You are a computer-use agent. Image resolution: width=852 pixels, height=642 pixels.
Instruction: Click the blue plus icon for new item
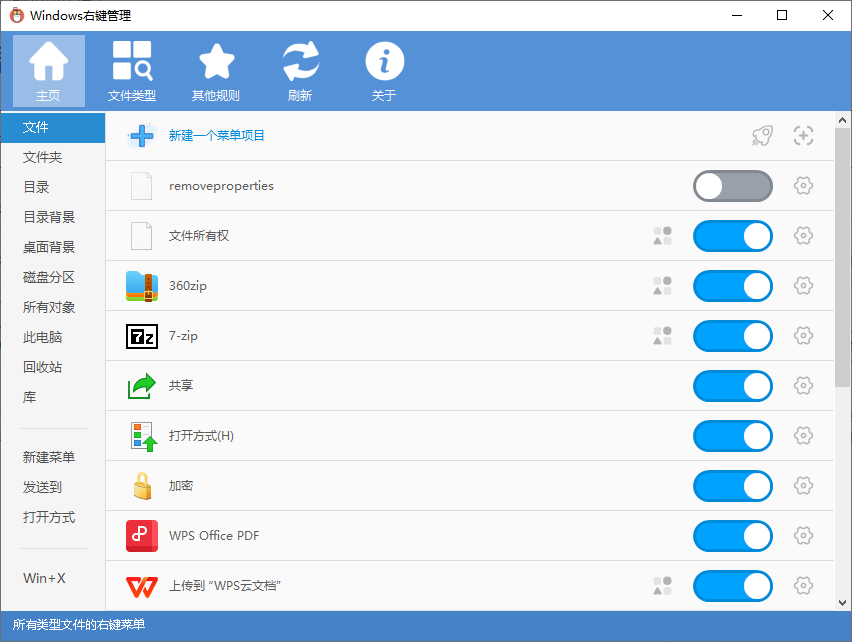[142, 136]
